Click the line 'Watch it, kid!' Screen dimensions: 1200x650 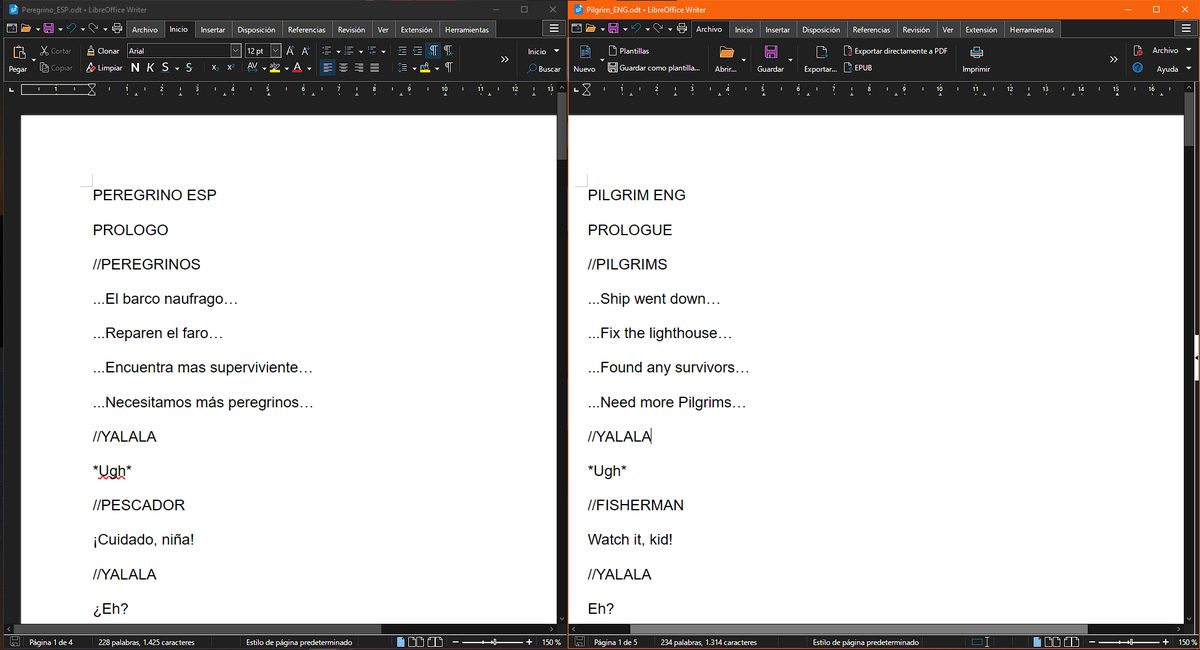[x=630, y=540]
